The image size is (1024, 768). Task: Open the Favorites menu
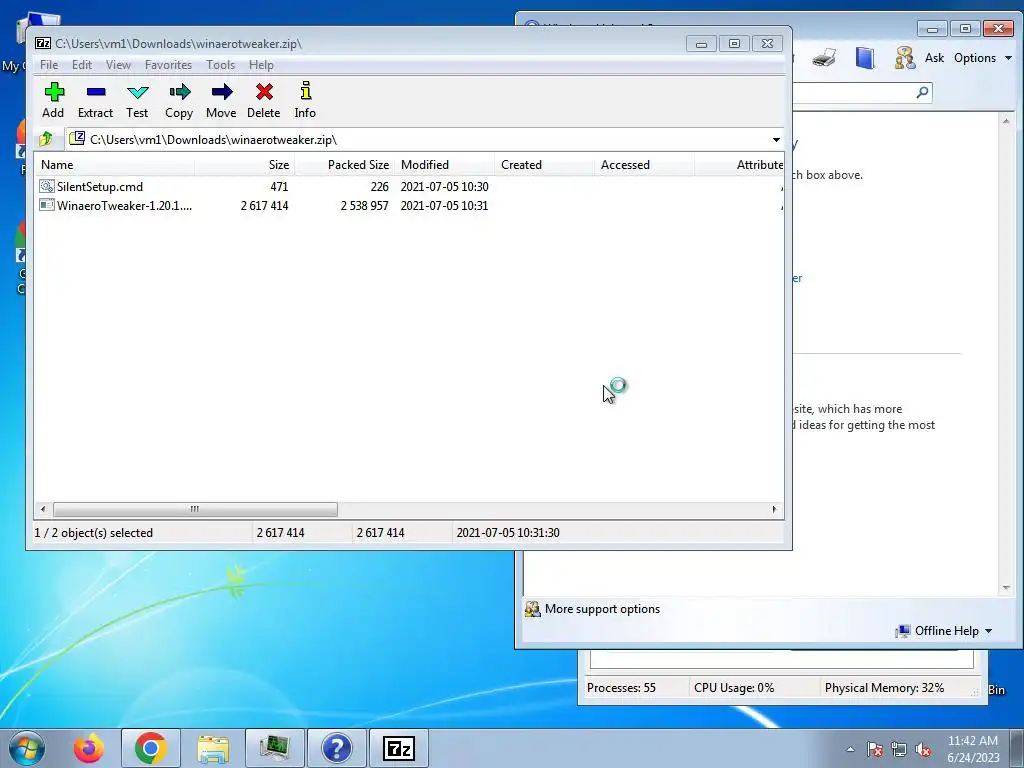pyautogui.click(x=168, y=65)
